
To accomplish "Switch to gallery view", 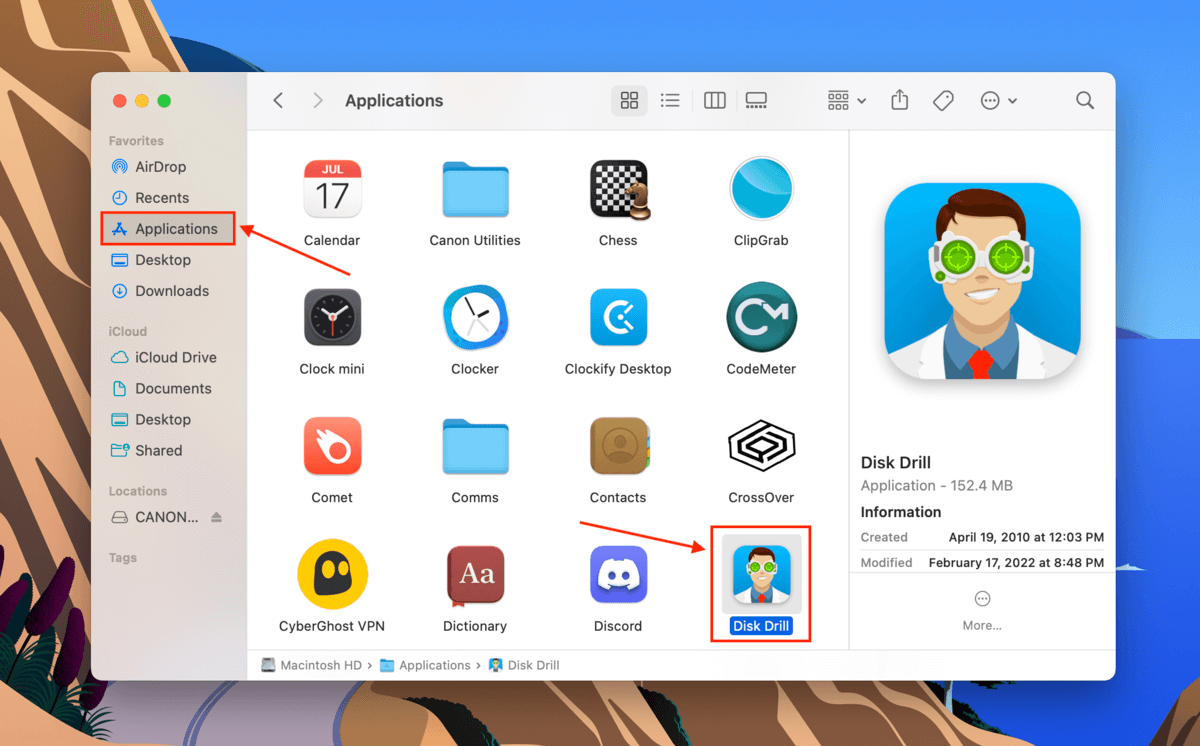I will coord(756,100).
